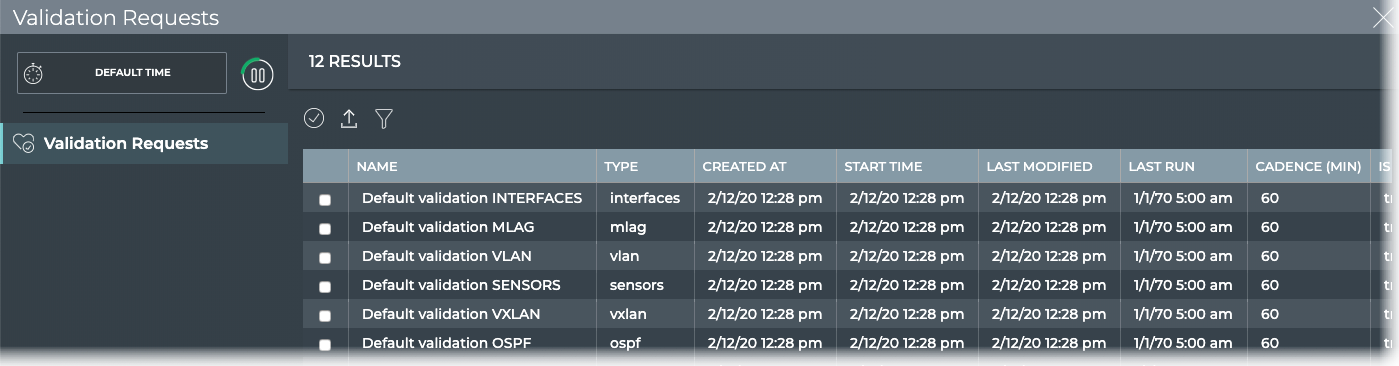Pause auto-refresh with the pause icon

[257, 74]
